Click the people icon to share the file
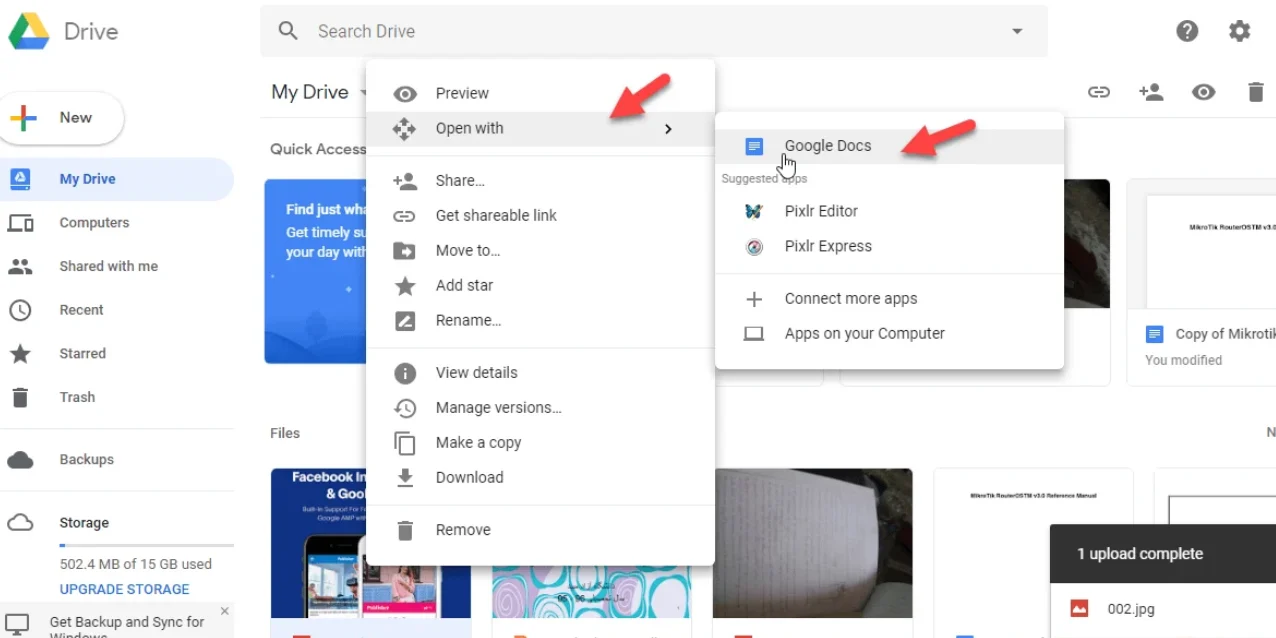This screenshot has height=638, width=1276. (x=1151, y=92)
